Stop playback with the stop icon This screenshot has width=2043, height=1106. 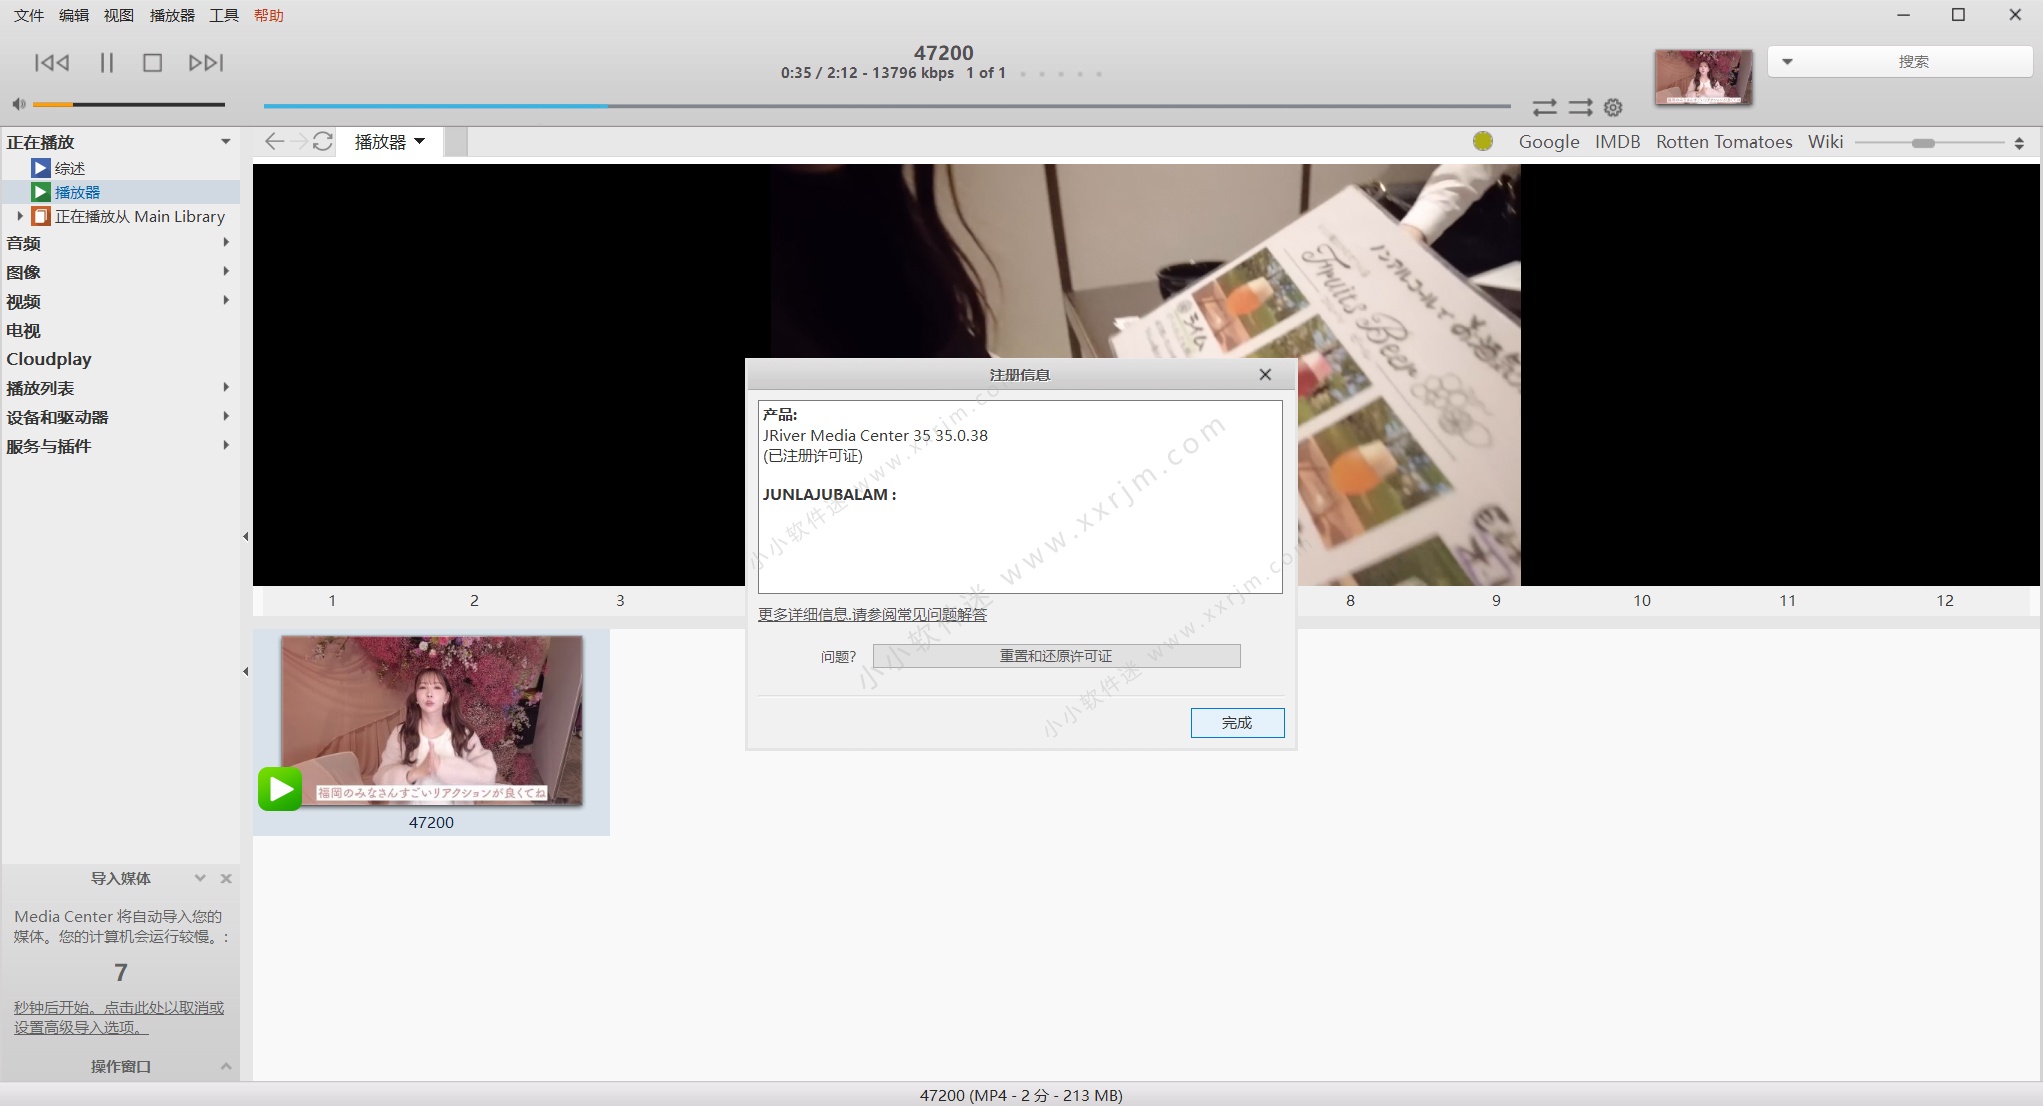(x=152, y=63)
